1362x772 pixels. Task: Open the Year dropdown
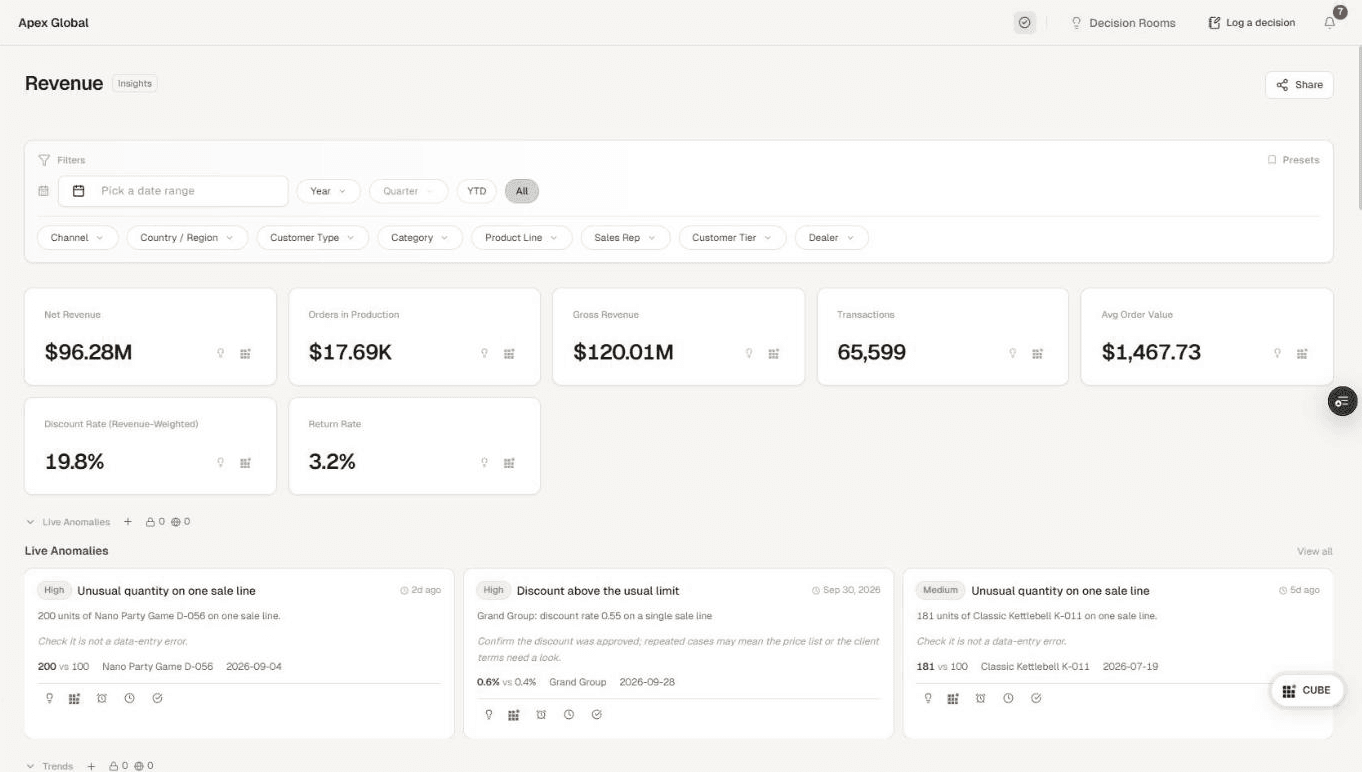point(328,191)
